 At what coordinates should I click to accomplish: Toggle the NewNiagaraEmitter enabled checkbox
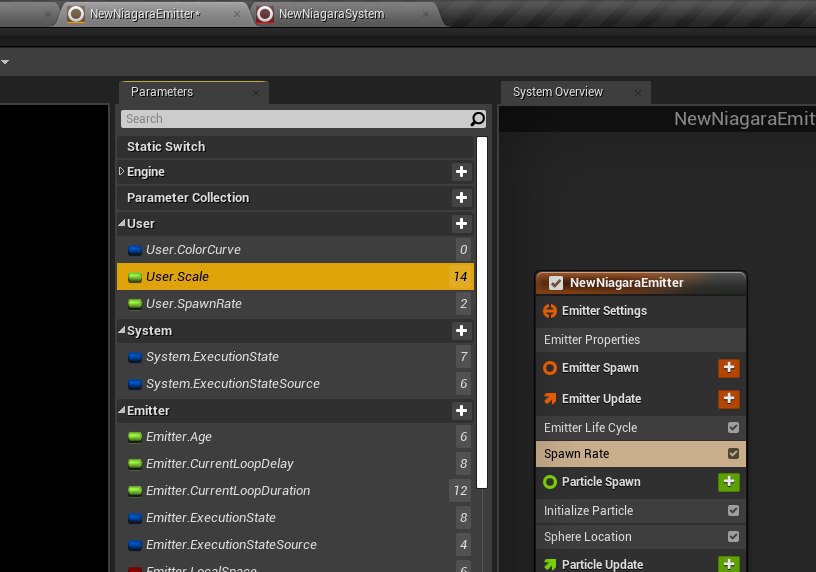(x=556, y=283)
